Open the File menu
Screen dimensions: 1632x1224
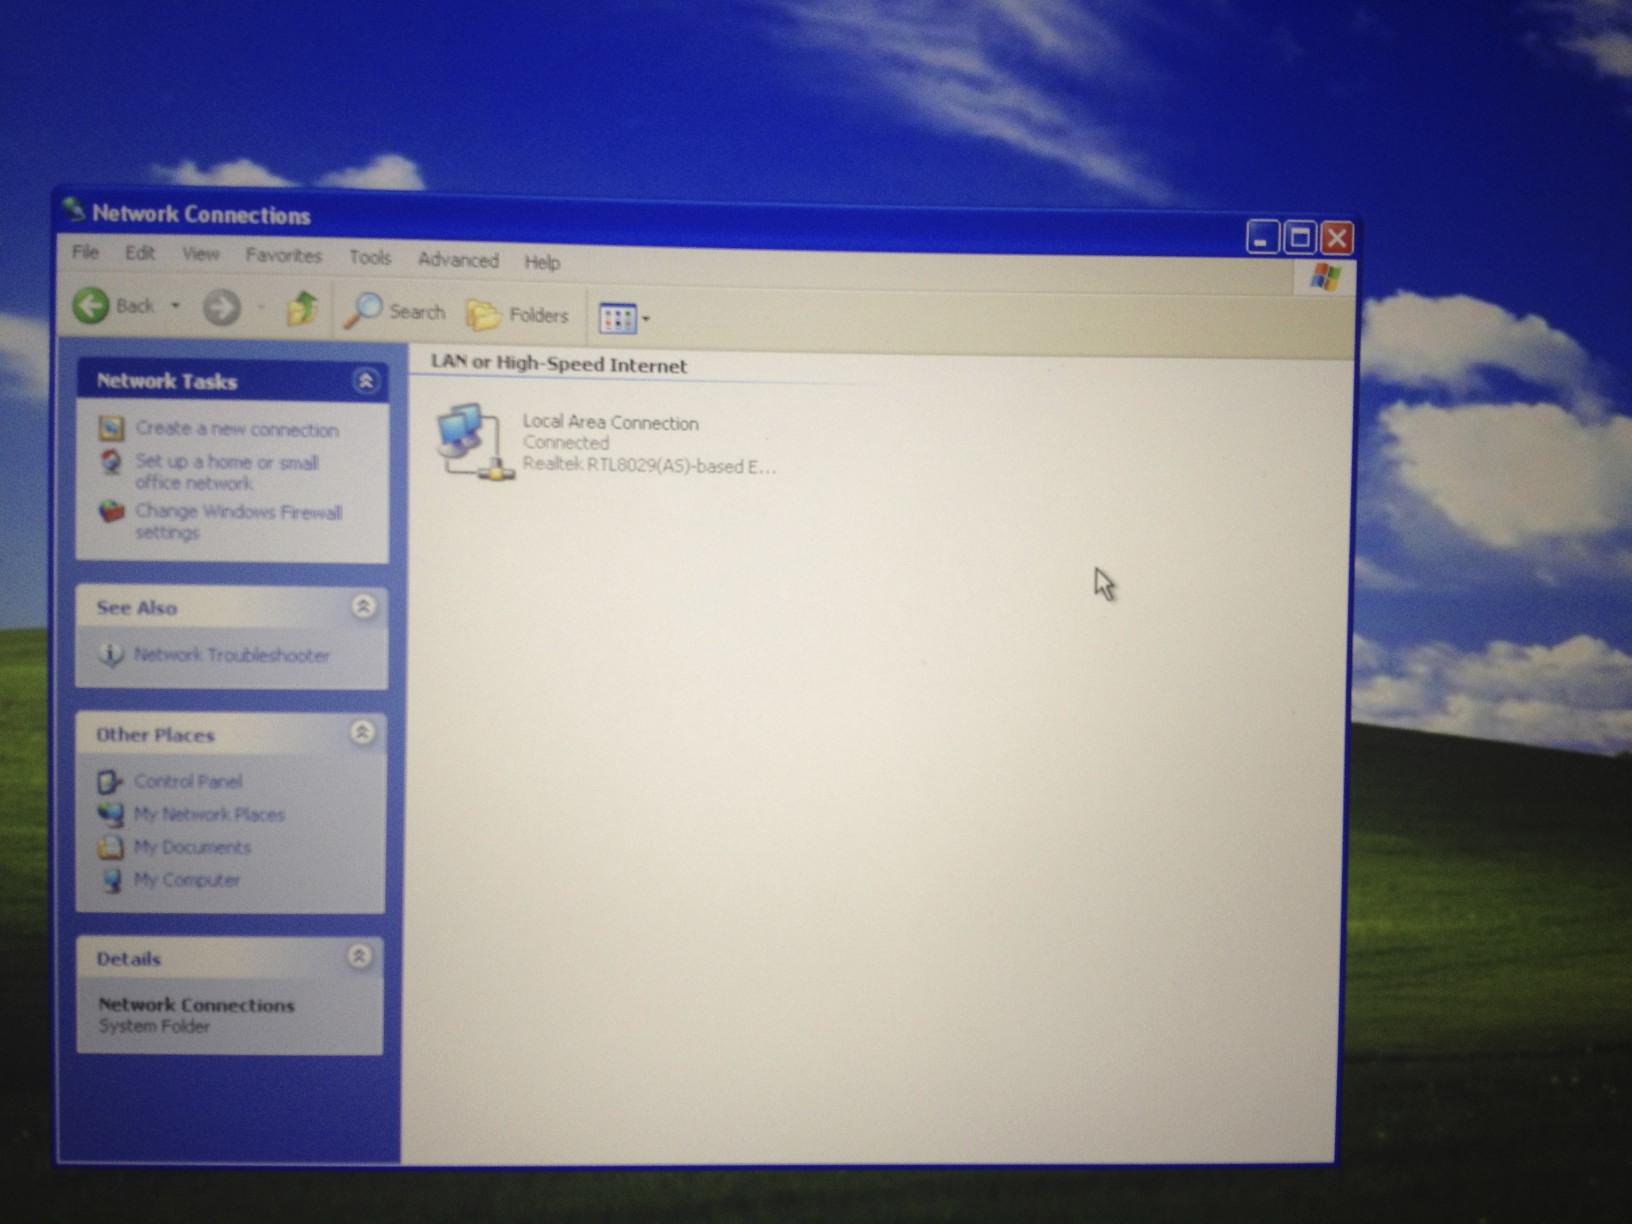(85, 252)
